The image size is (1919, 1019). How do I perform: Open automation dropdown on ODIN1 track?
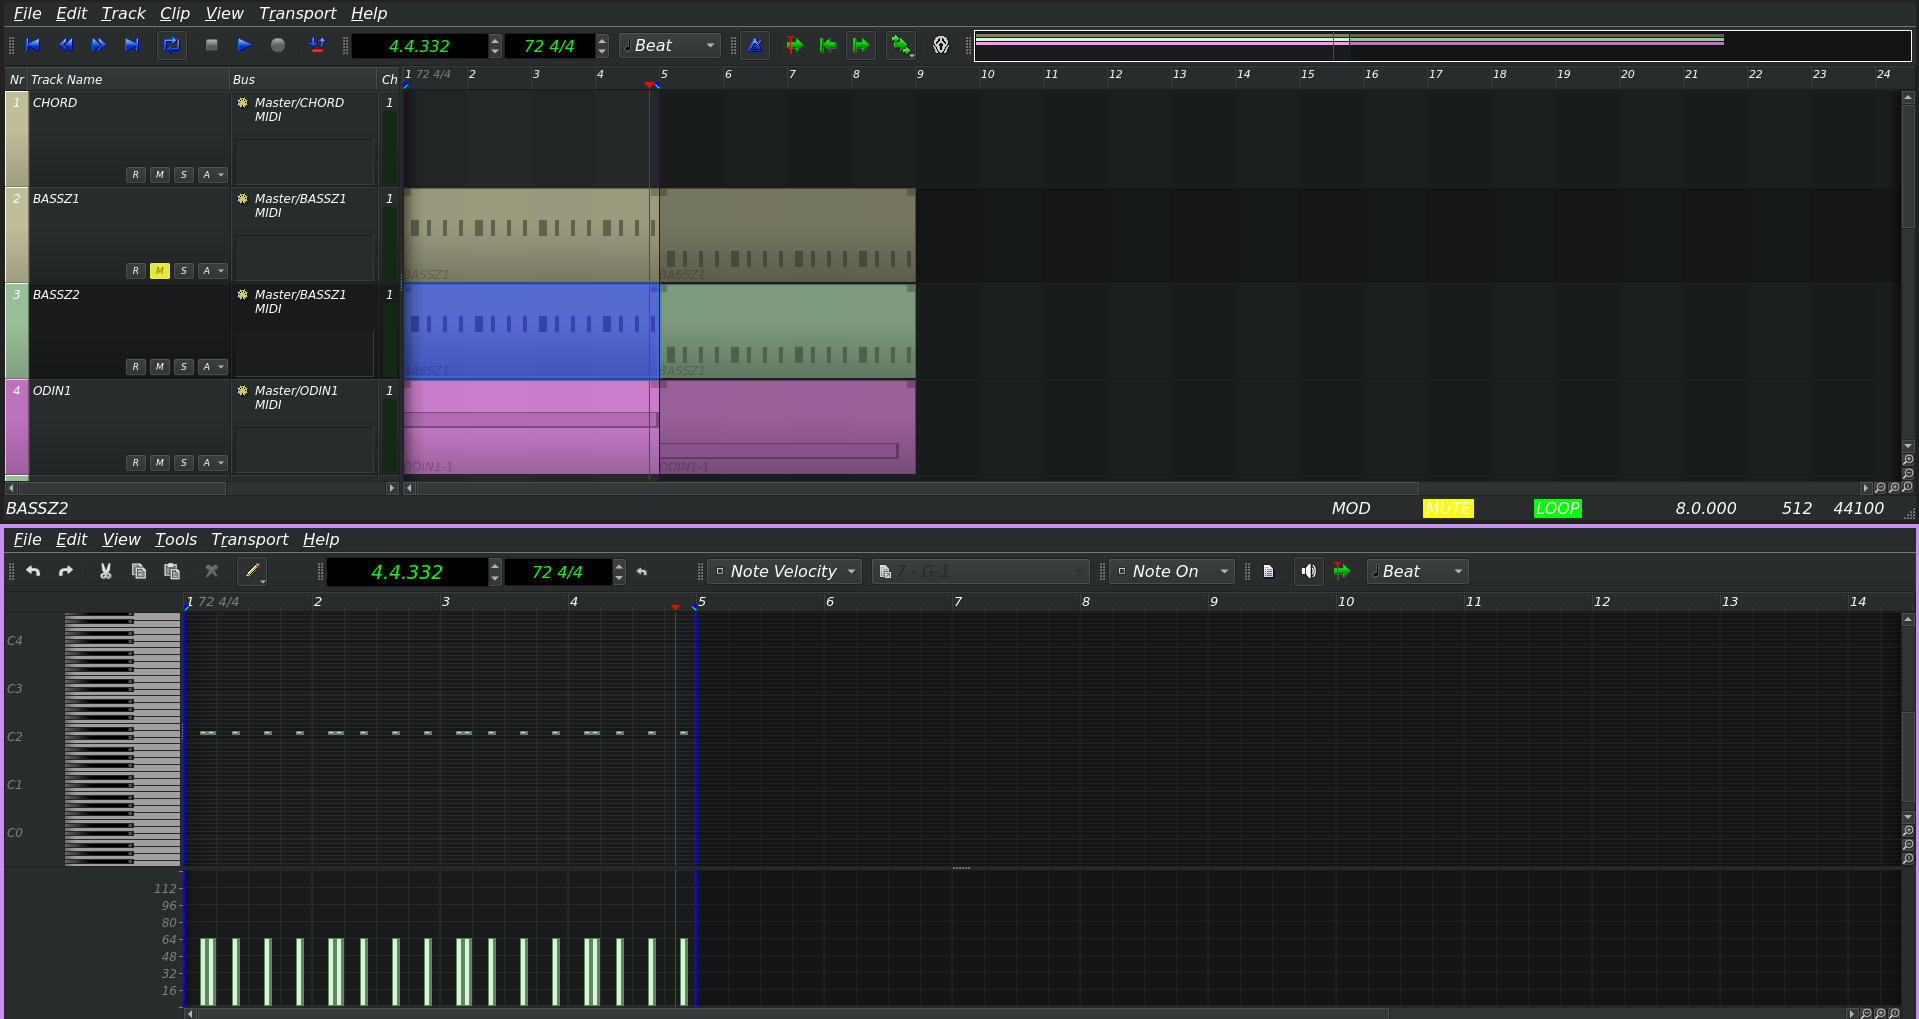click(213, 463)
